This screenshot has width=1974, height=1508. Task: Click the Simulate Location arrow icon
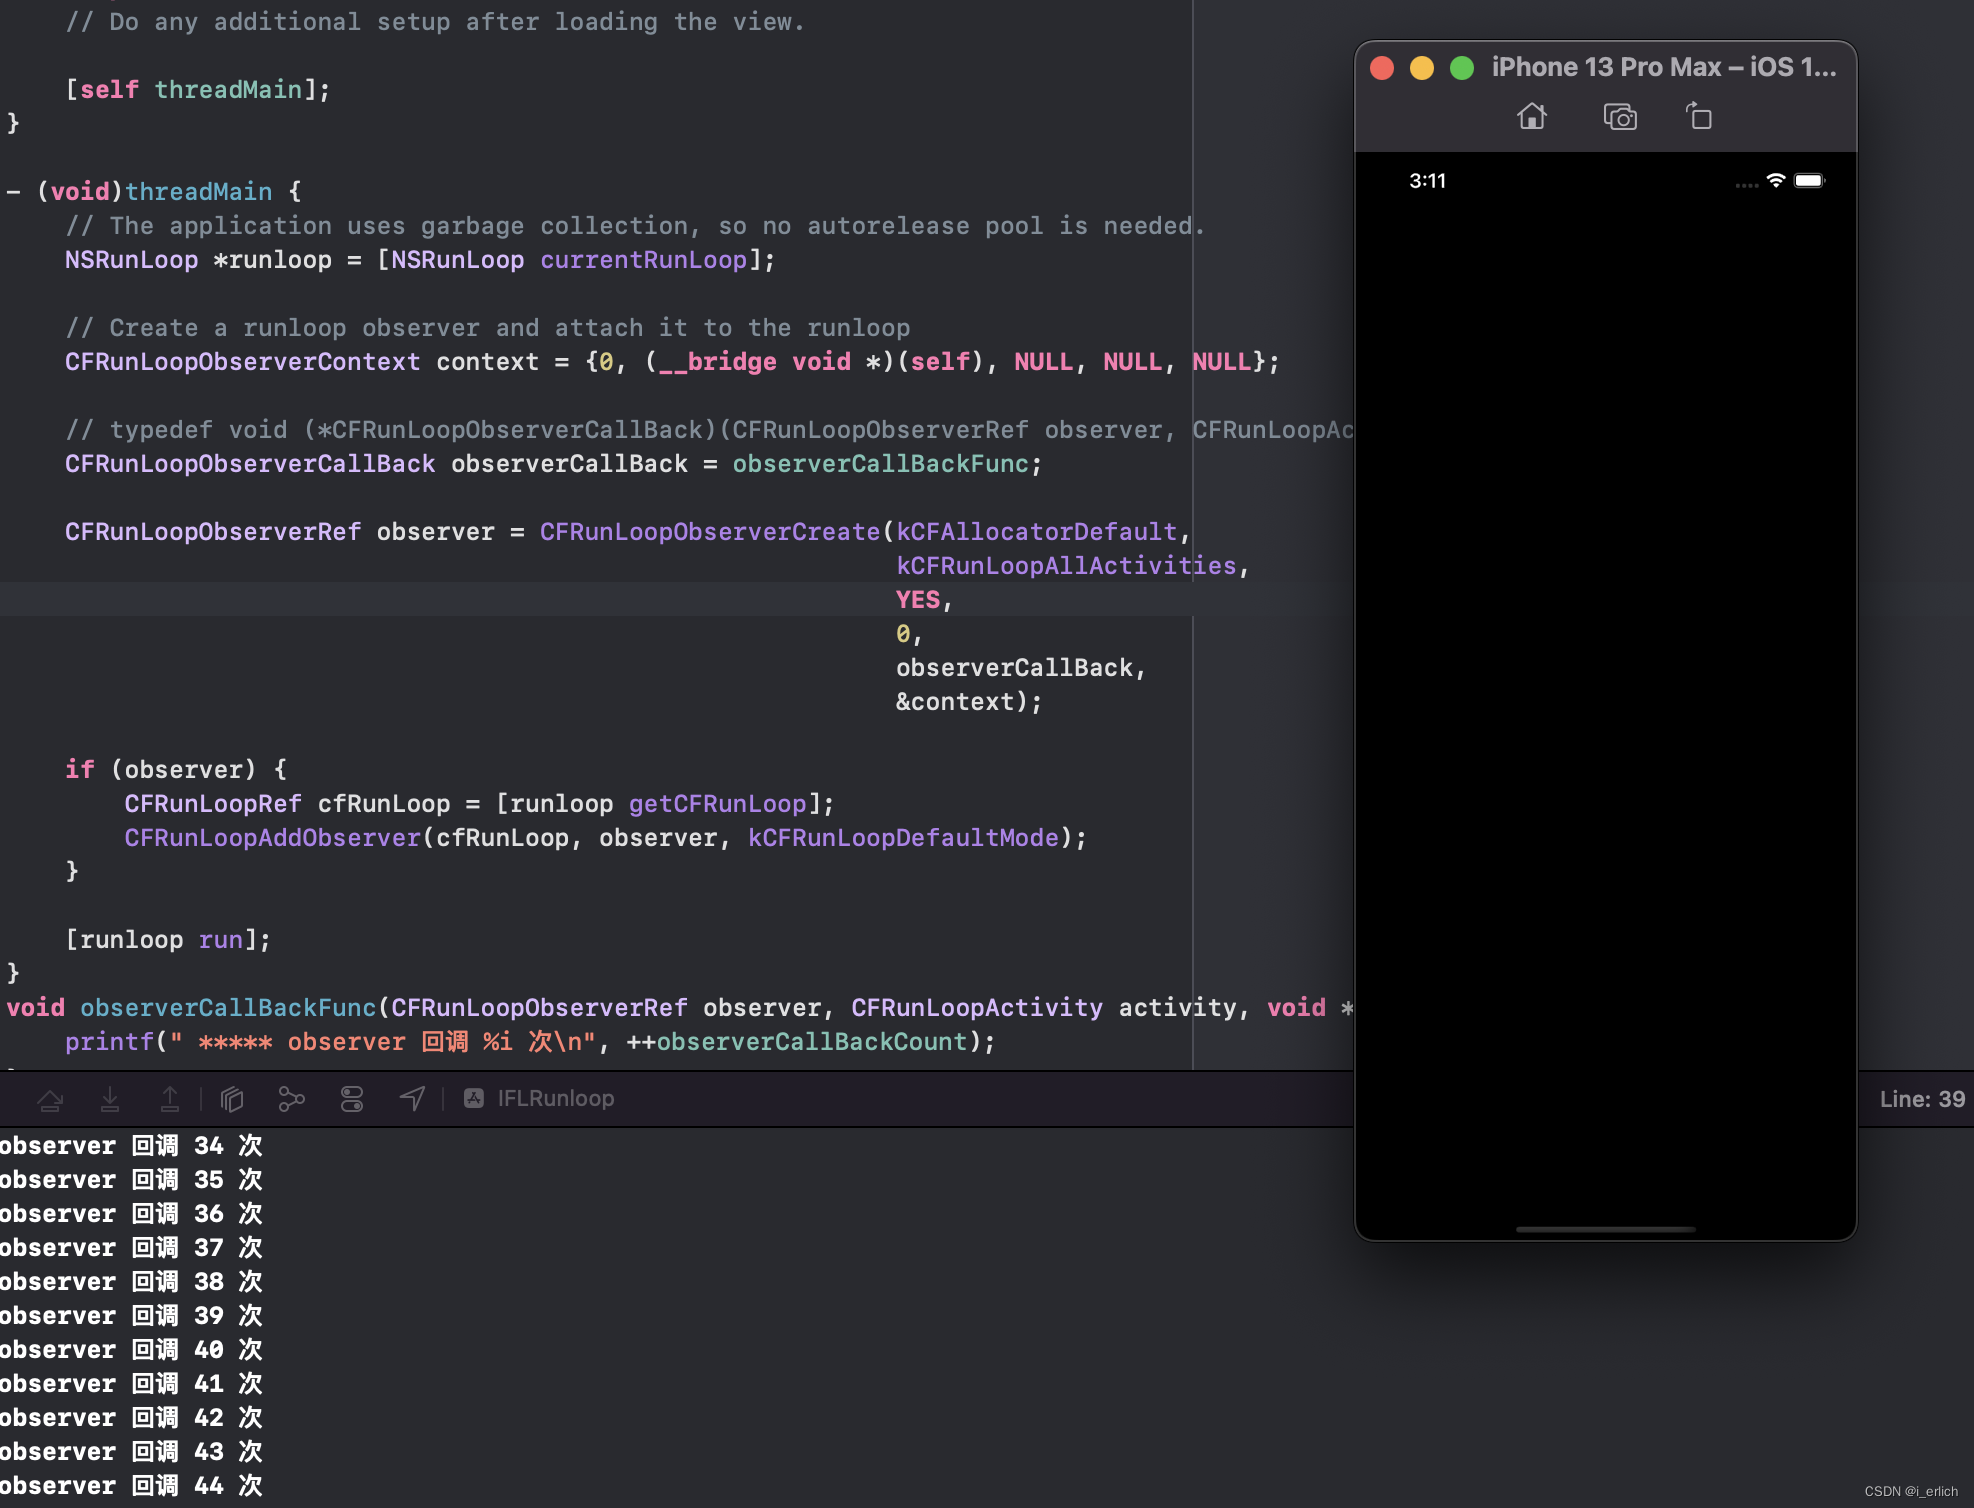coord(412,1100)
